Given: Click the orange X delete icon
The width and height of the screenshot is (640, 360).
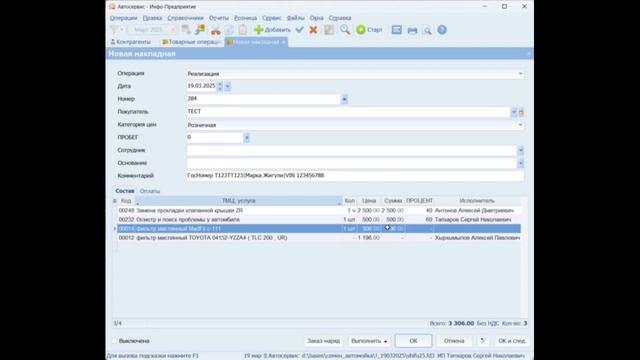Looking at the screenshot, I should (313, 30).
